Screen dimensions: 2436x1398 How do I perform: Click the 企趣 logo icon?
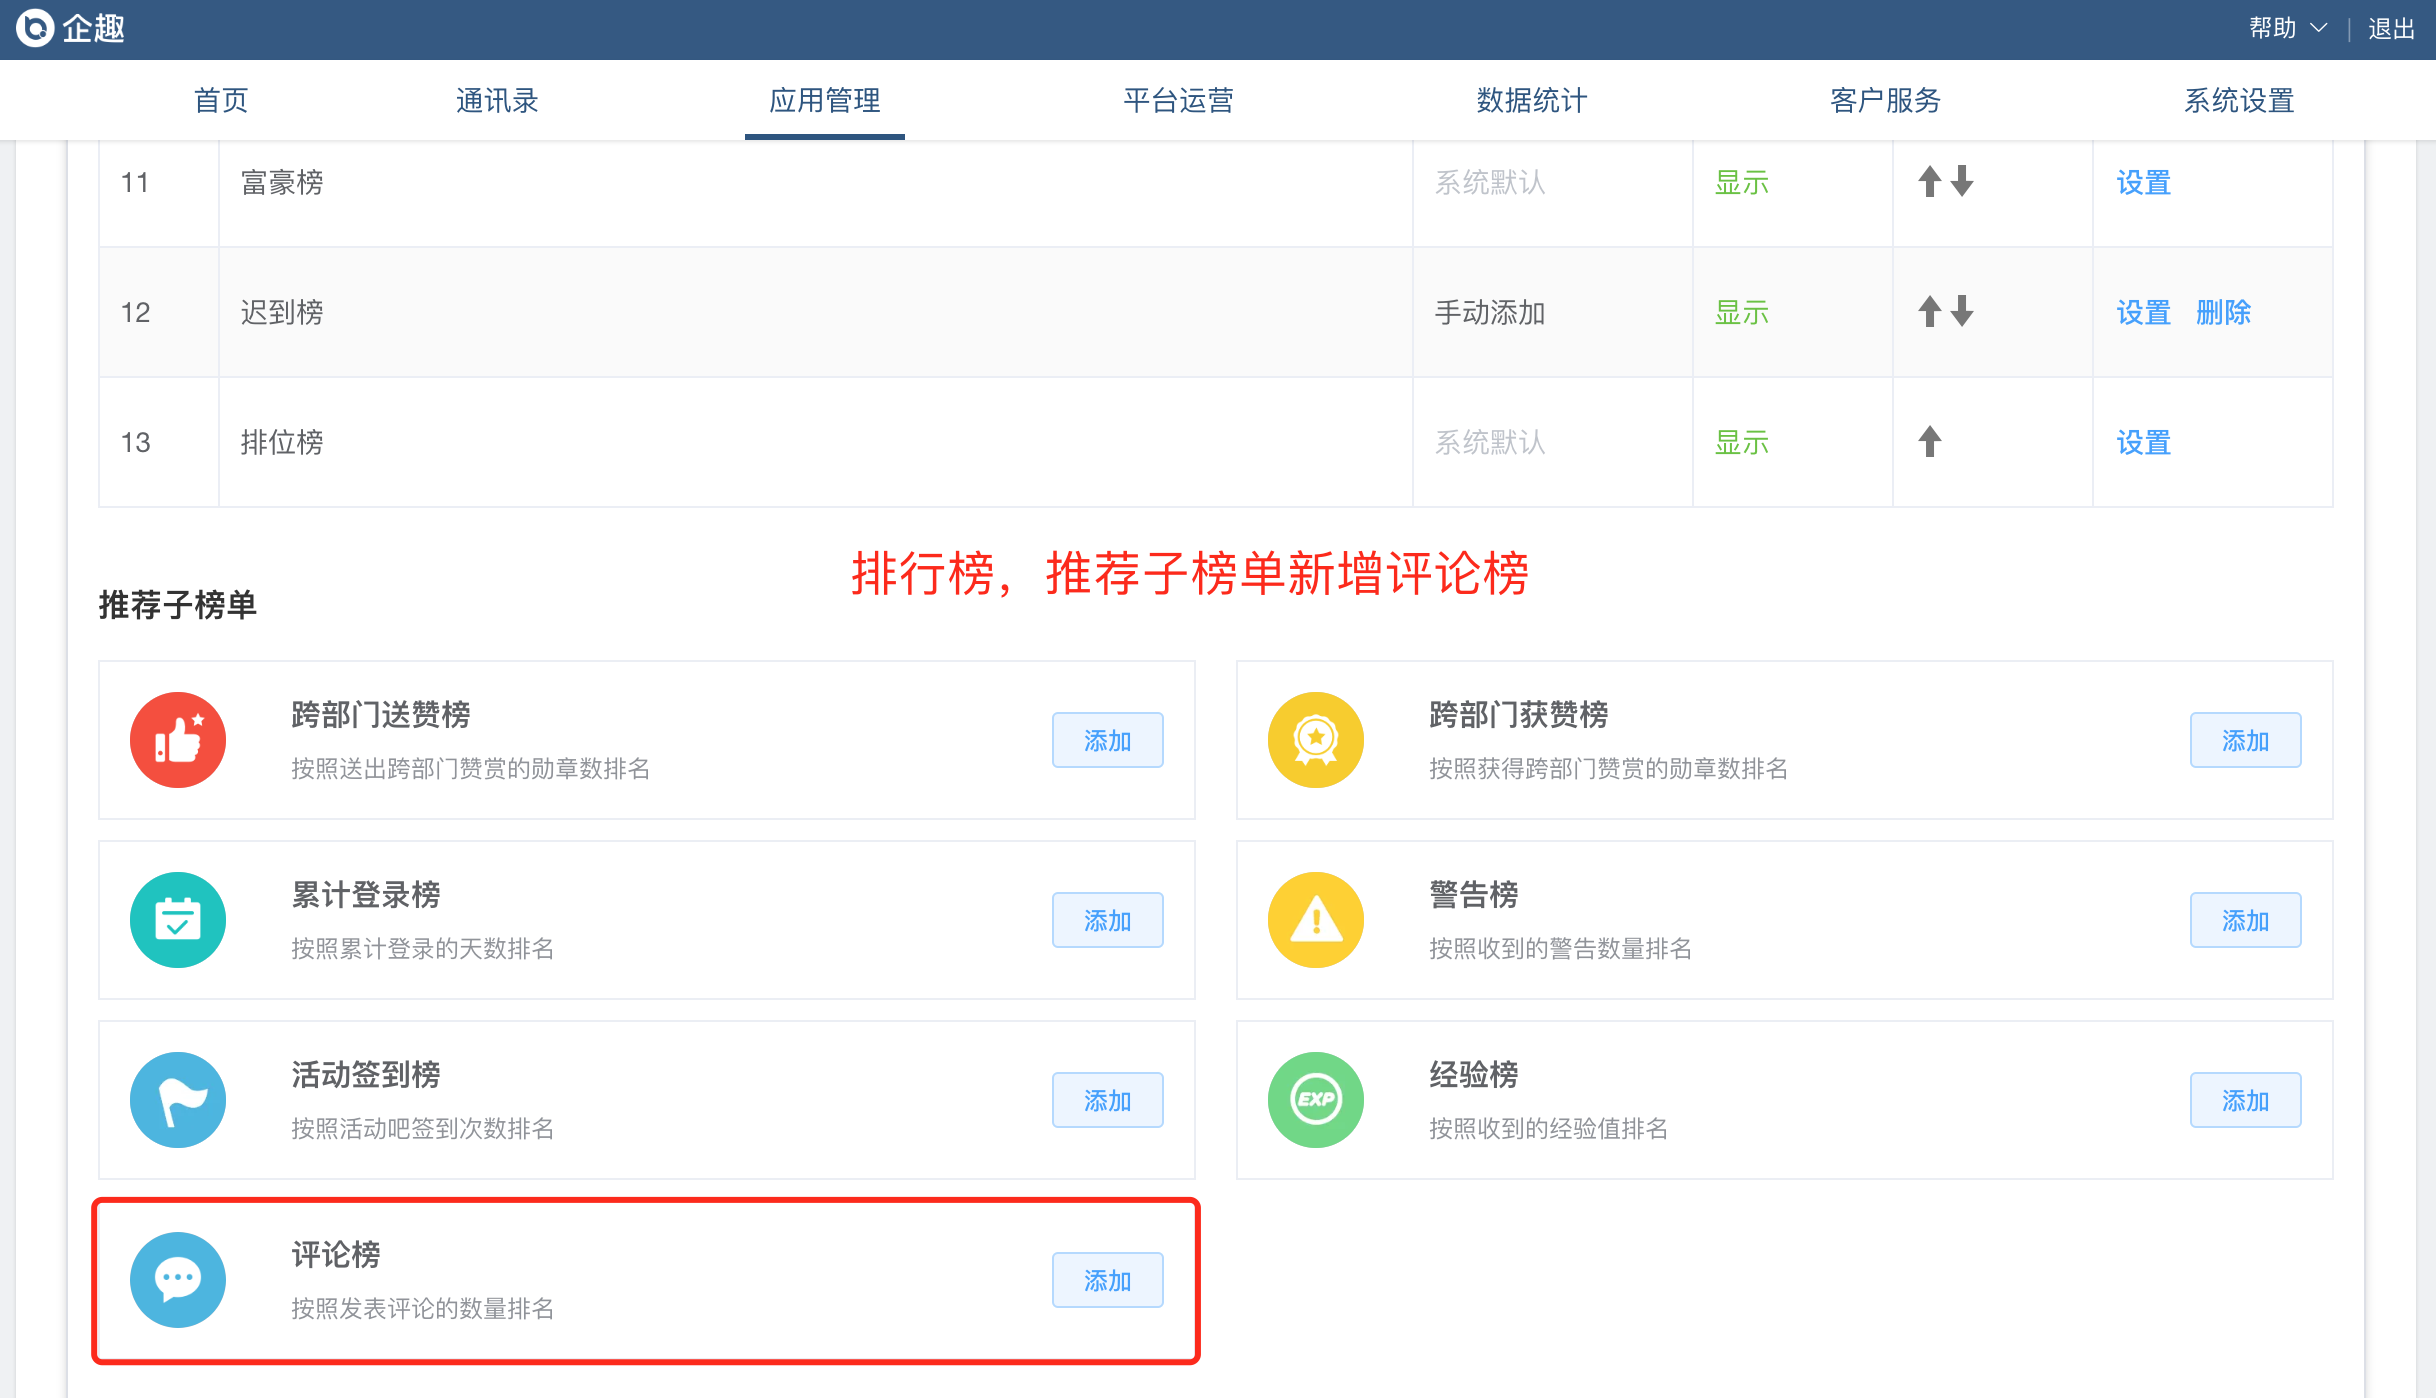(36, 28)
